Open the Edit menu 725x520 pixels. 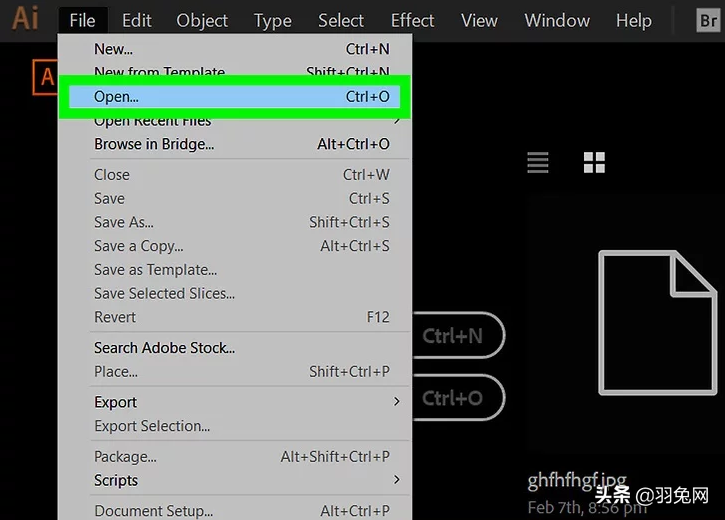[x=136, y=20]
